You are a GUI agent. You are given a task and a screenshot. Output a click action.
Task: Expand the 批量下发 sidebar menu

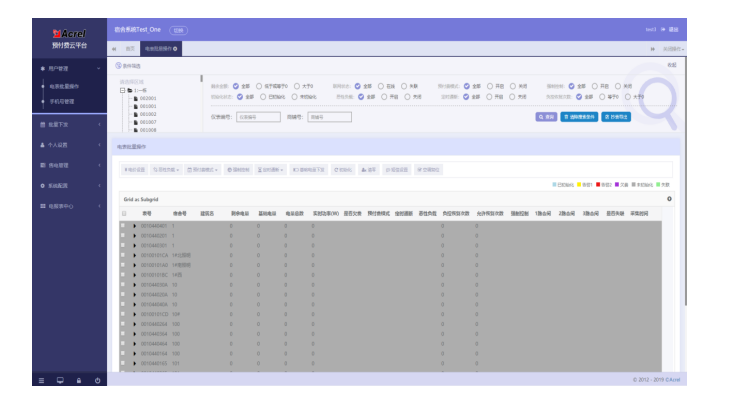click(69, 124)
